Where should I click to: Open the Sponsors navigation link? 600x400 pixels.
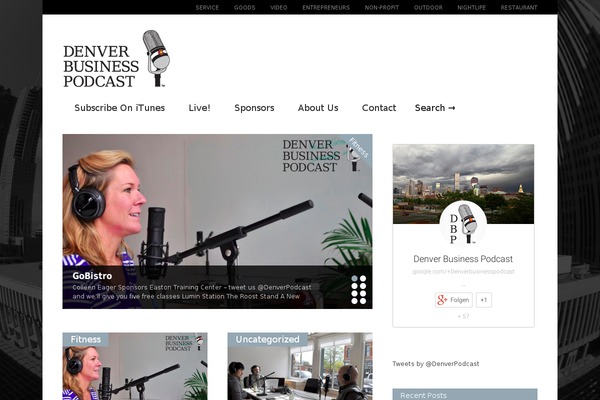(x=254, y=108)
